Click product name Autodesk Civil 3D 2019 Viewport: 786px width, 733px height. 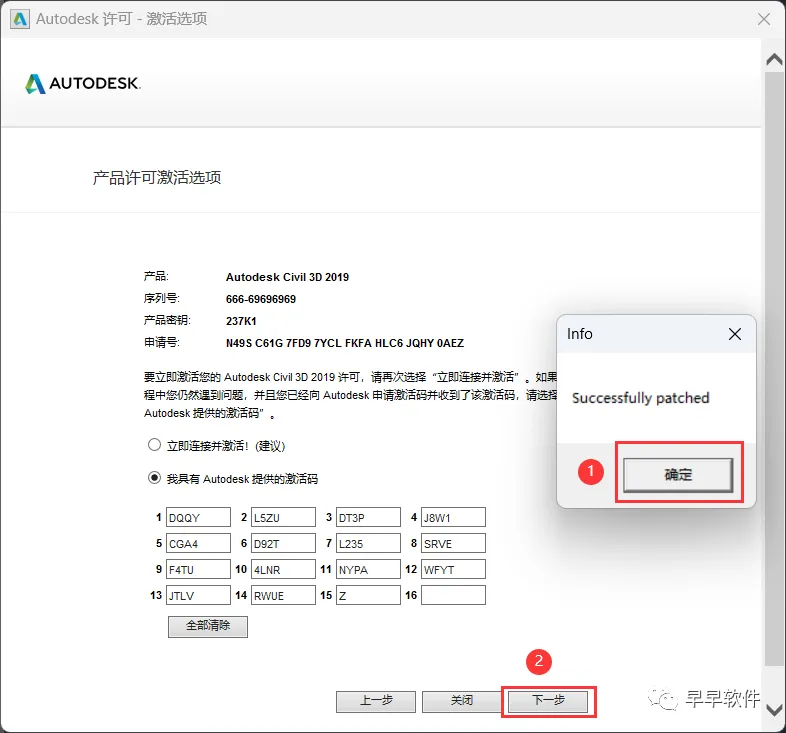coord(287,277)
